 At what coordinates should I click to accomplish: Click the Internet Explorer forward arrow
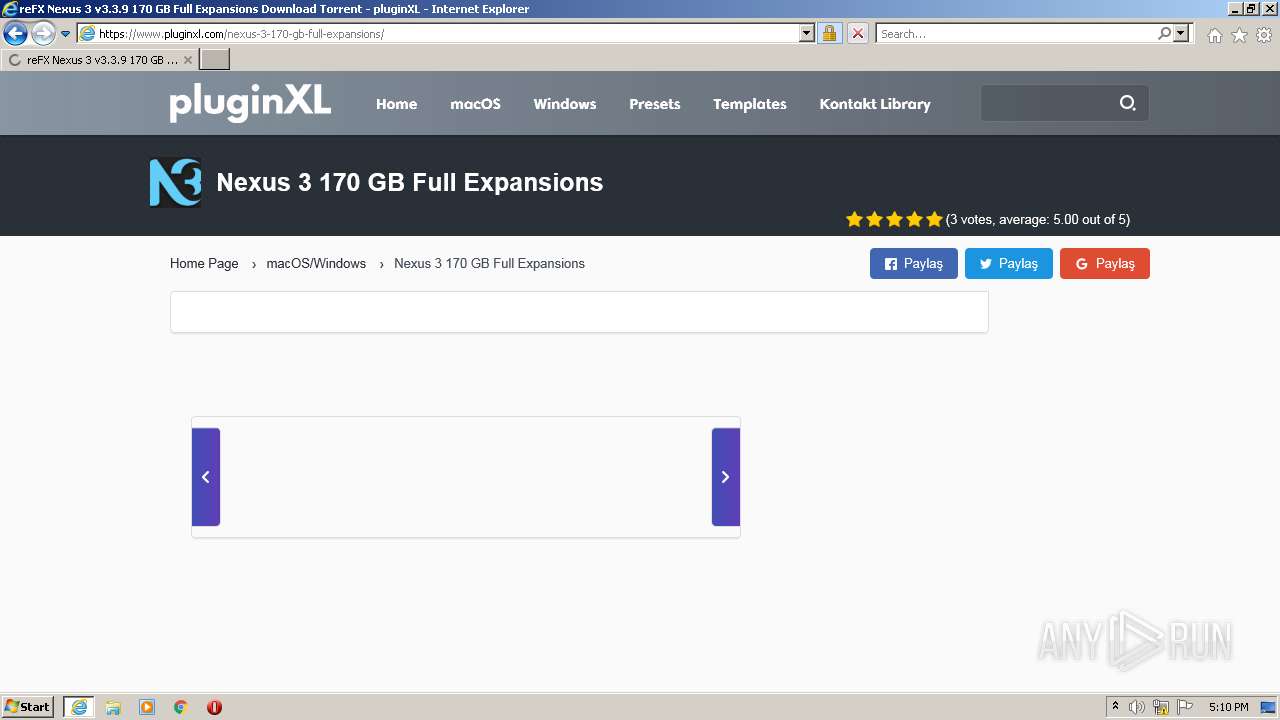click(43, 34)
